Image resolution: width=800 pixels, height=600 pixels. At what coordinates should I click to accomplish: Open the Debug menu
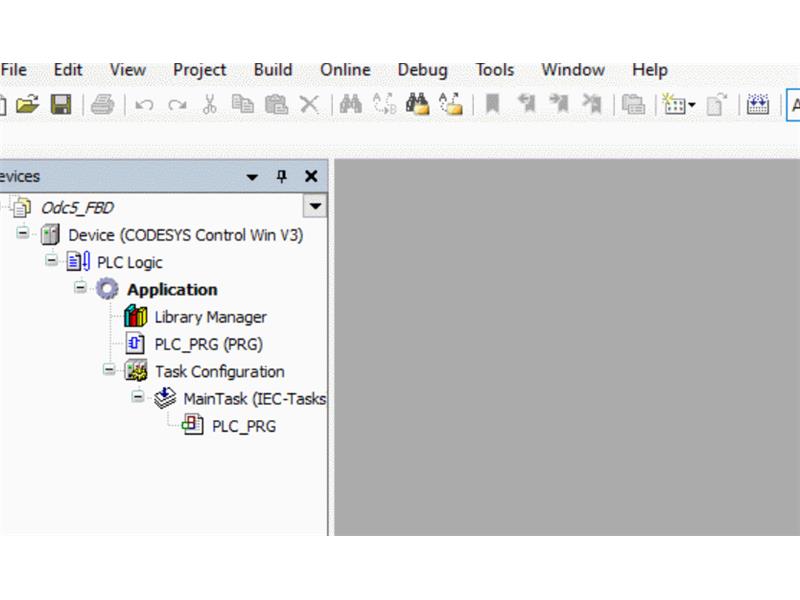(x=422, y=70)
